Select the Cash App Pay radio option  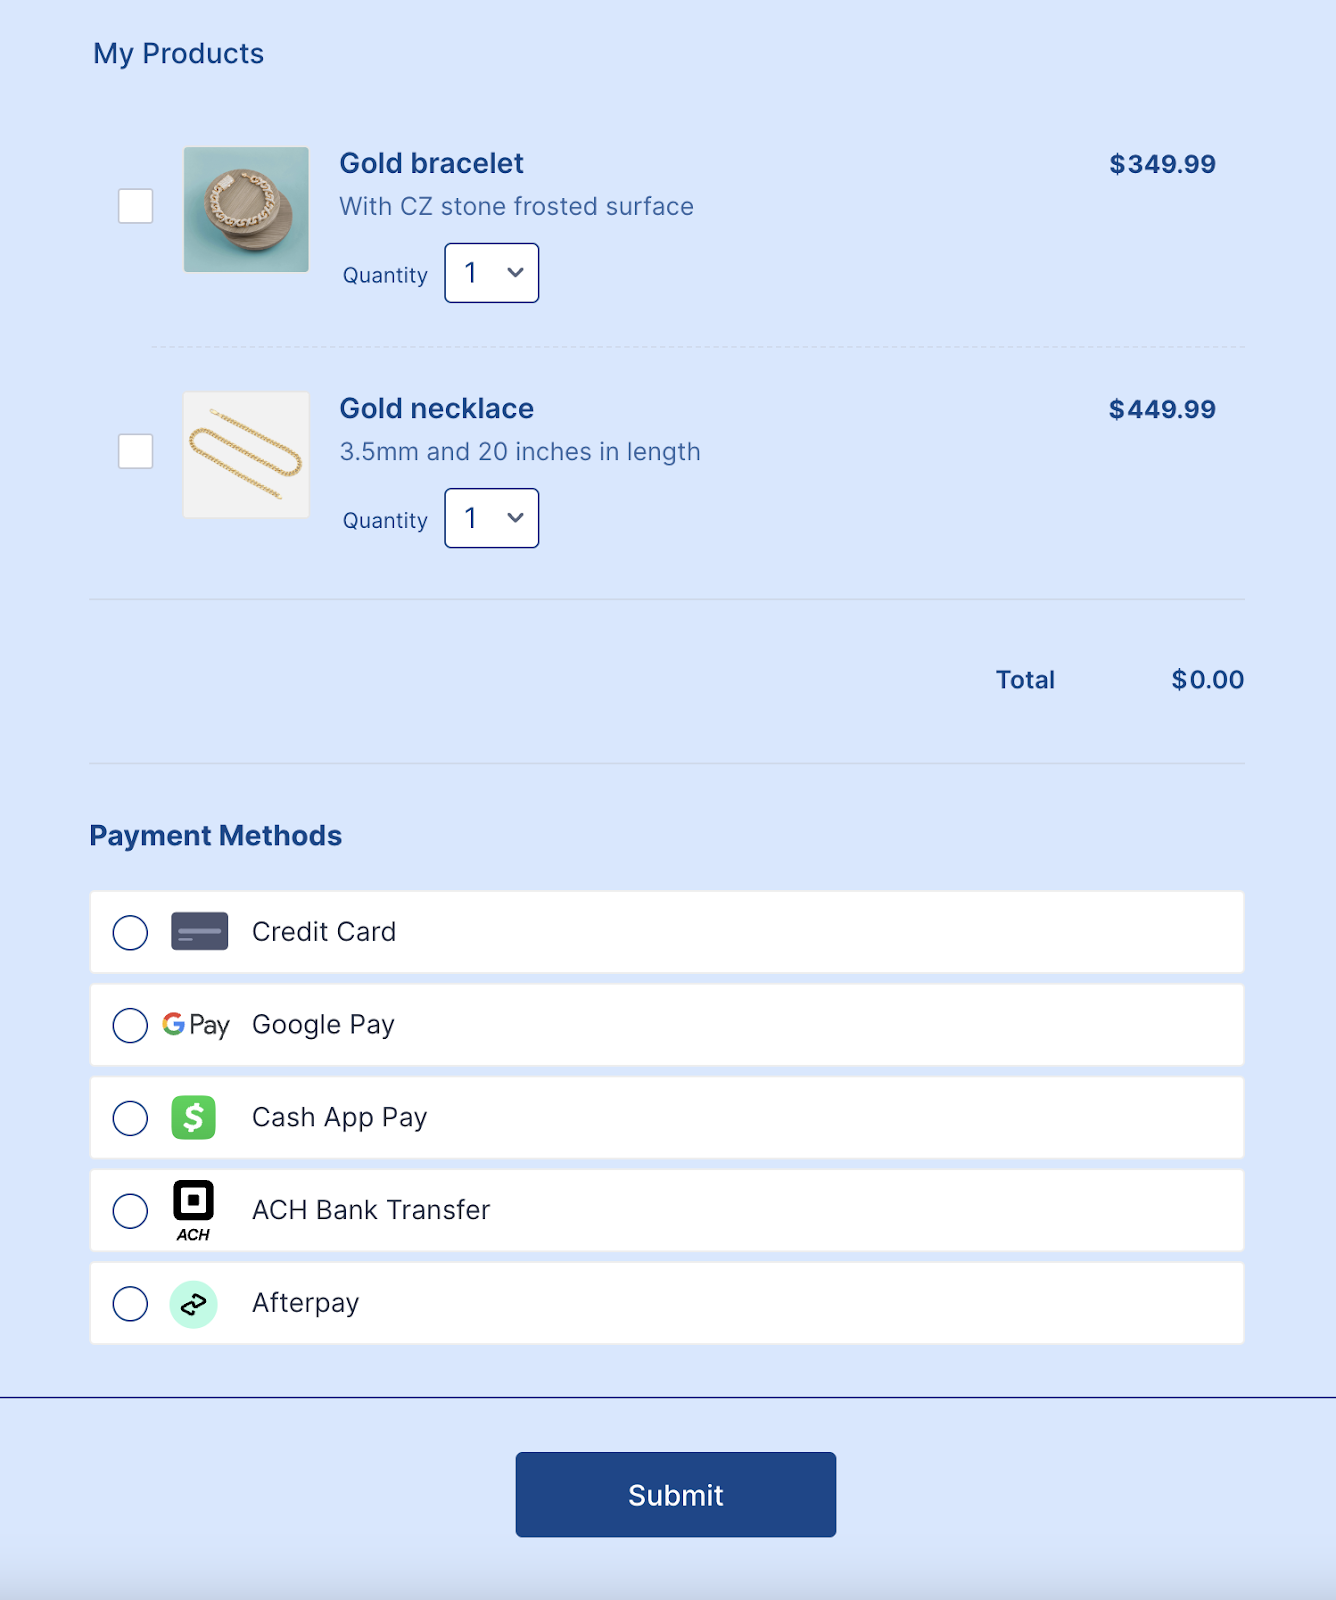pyautogui.click(x=130, y=1118)
